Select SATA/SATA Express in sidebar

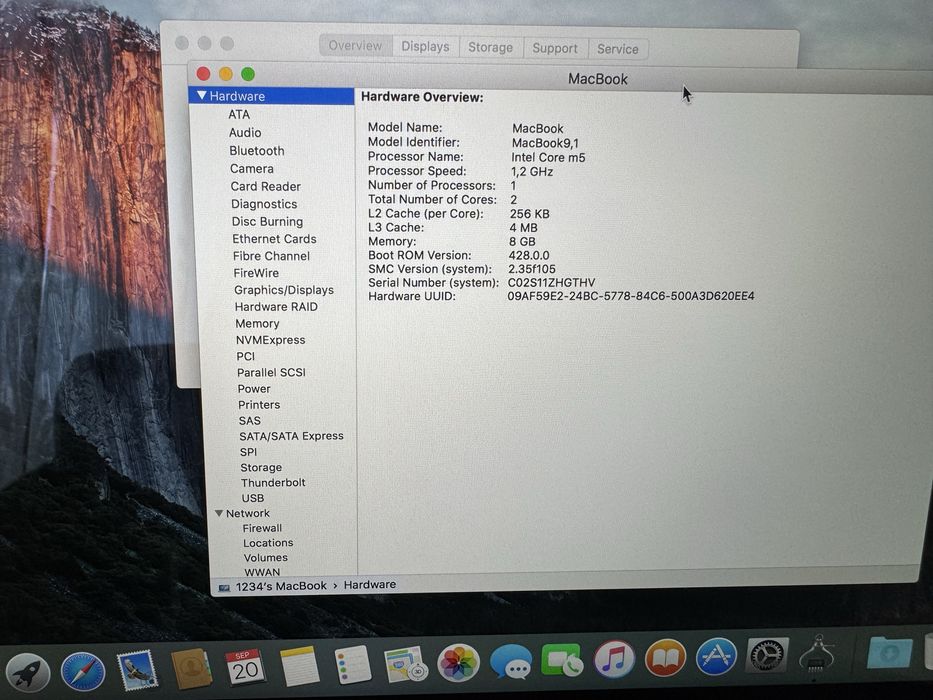[292, 436]
